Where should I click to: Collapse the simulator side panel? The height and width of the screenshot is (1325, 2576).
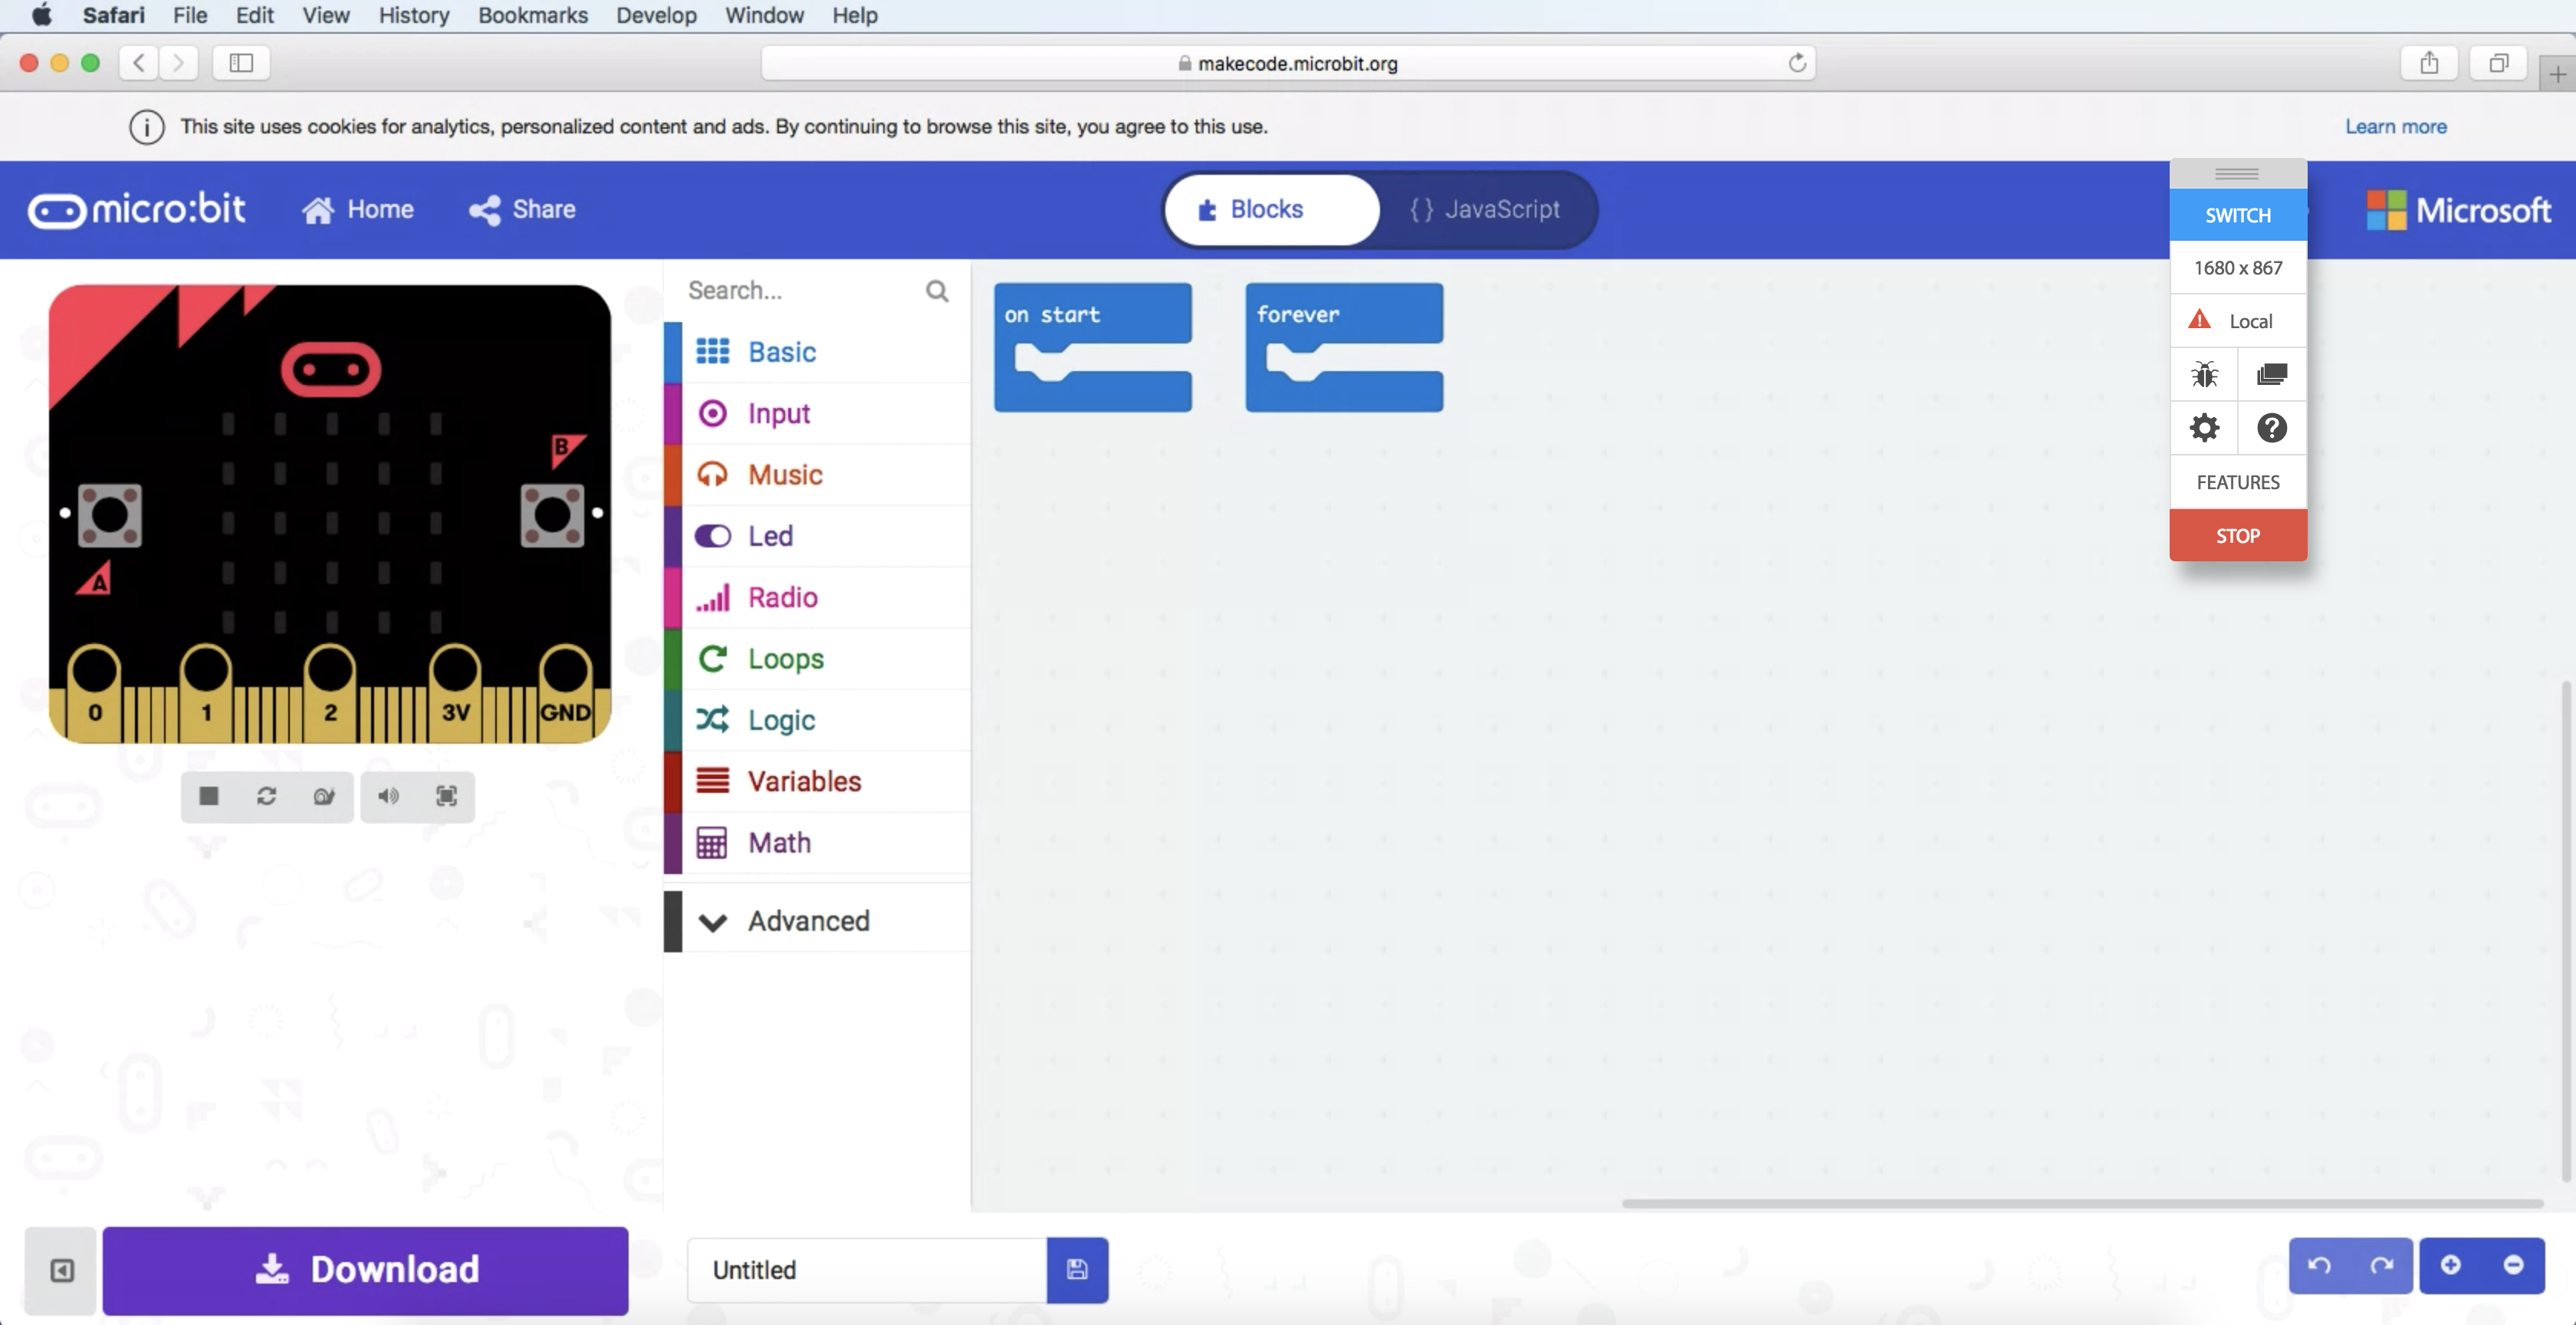pyautogui.click(x=62, y=1270)
